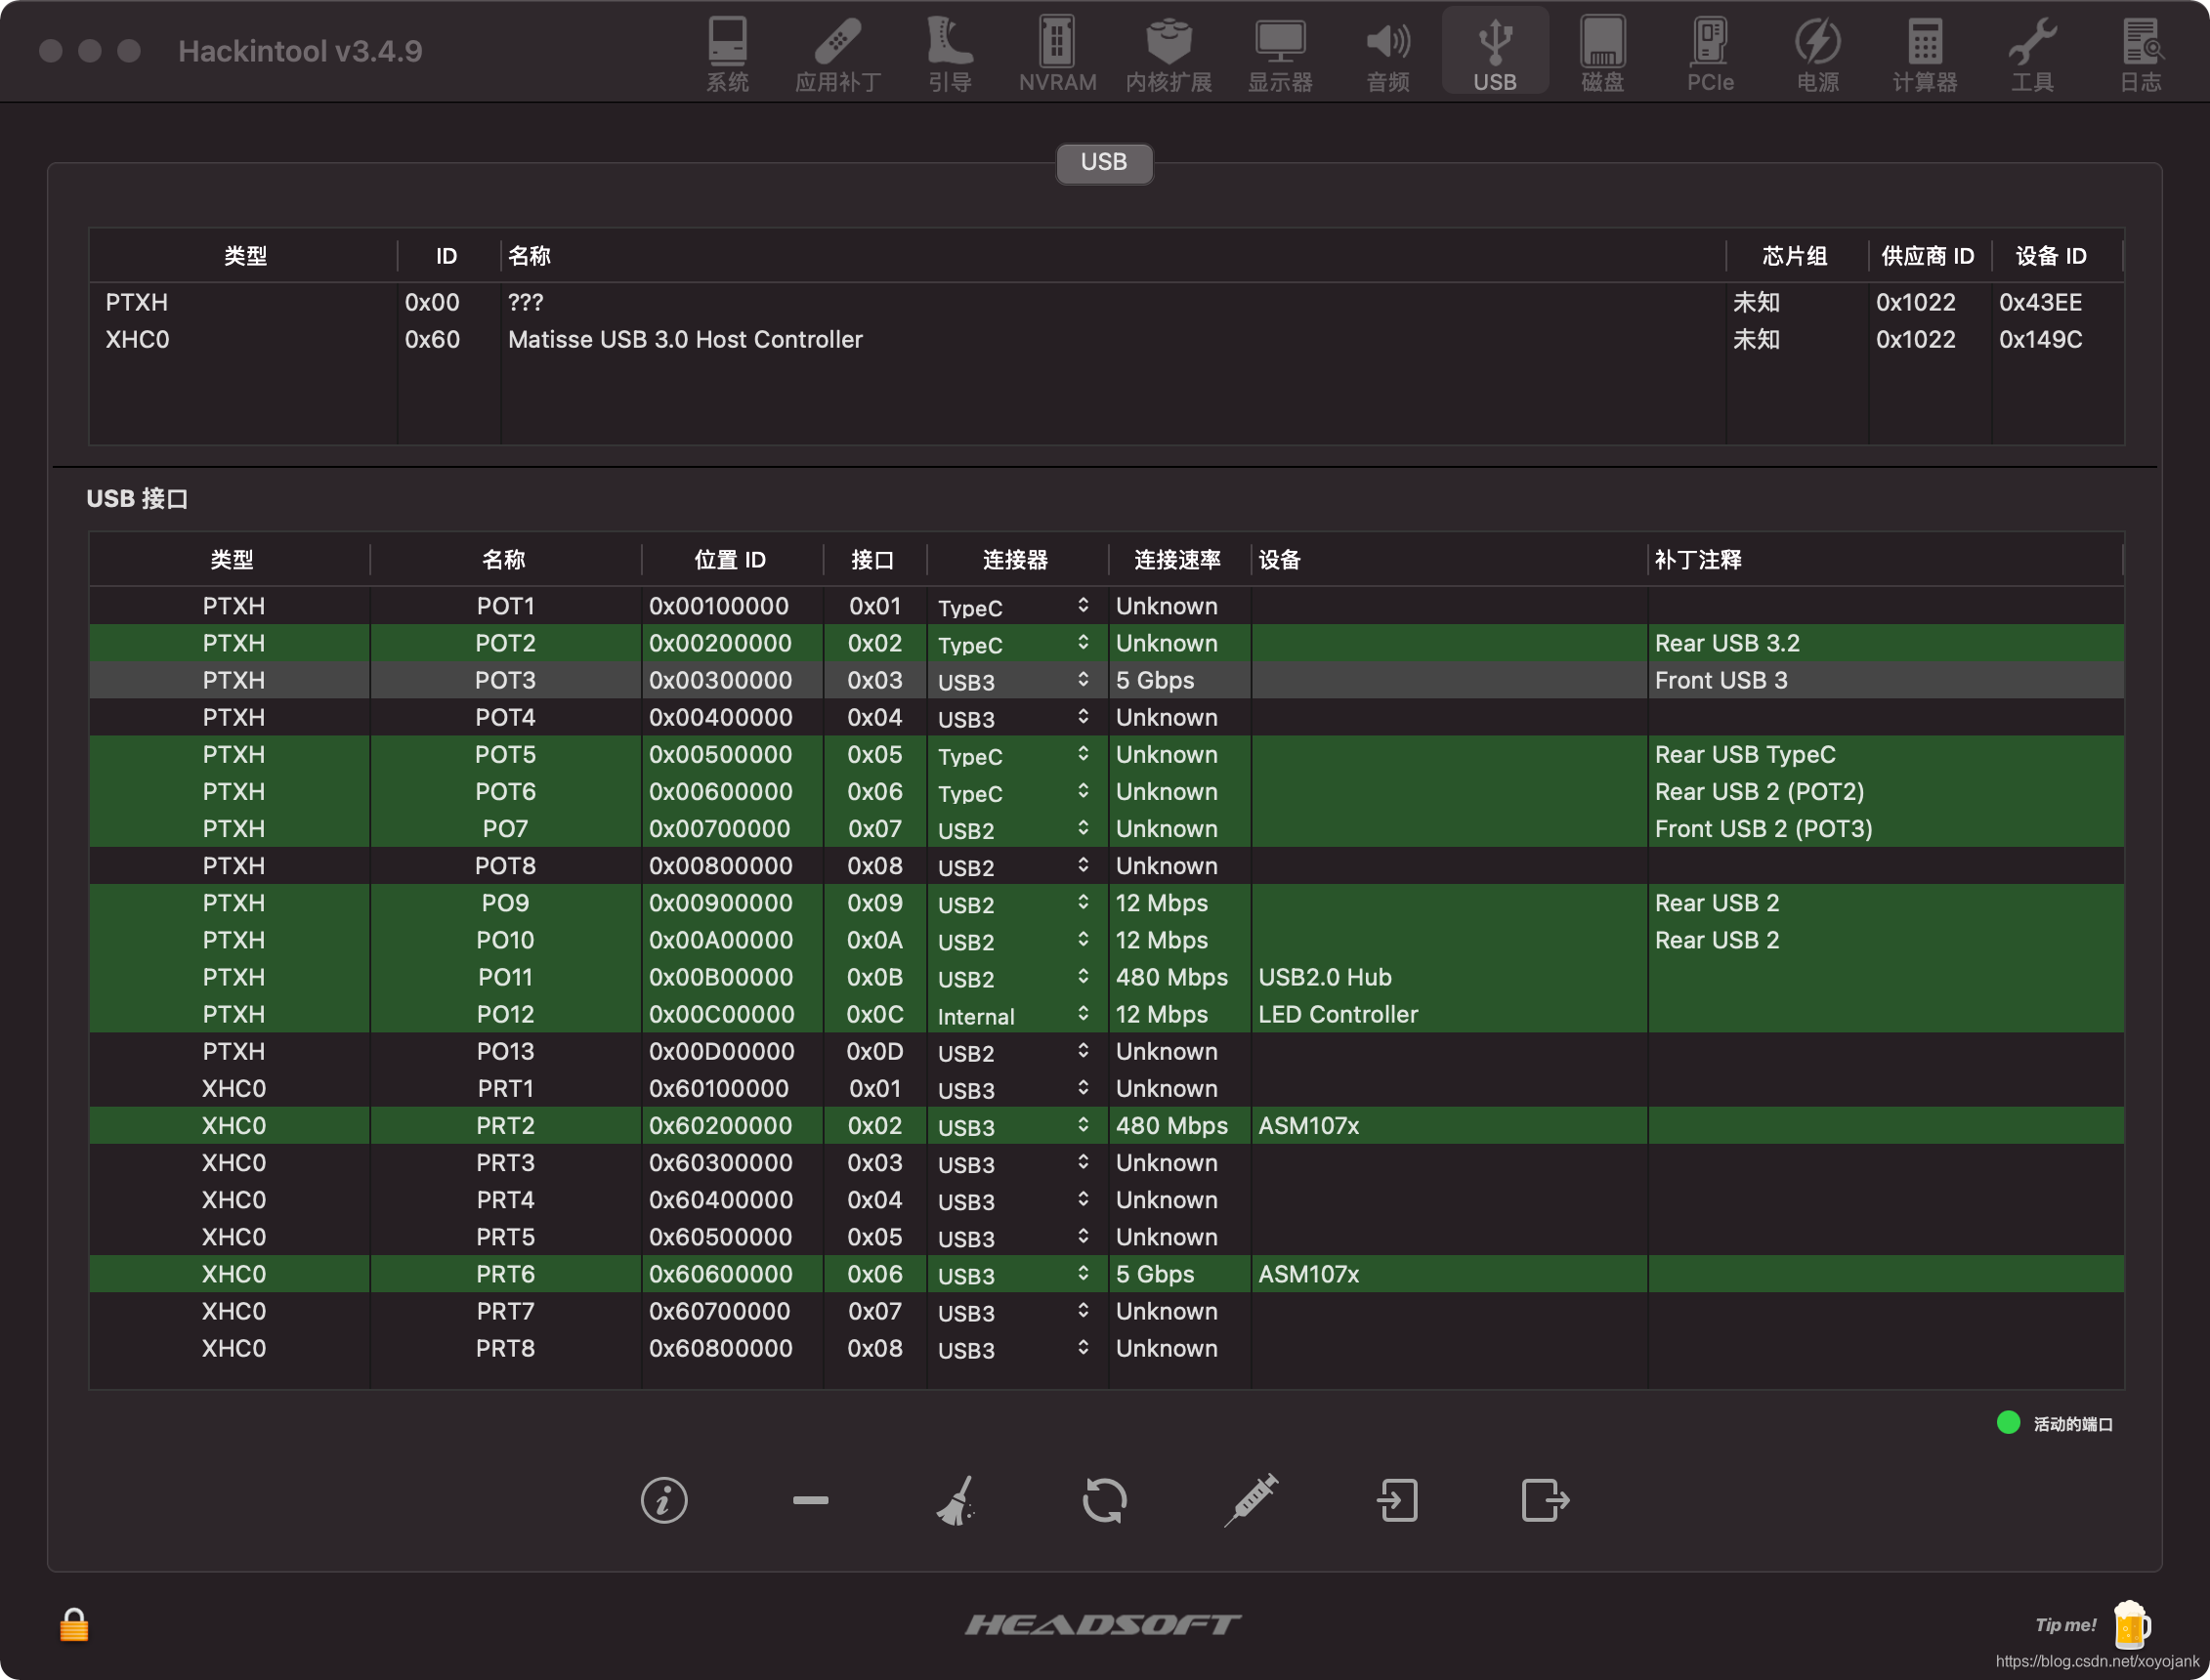Click the Rear USB TypeC comment
The image size is (2210, 1680).
tap(1745, 754)
